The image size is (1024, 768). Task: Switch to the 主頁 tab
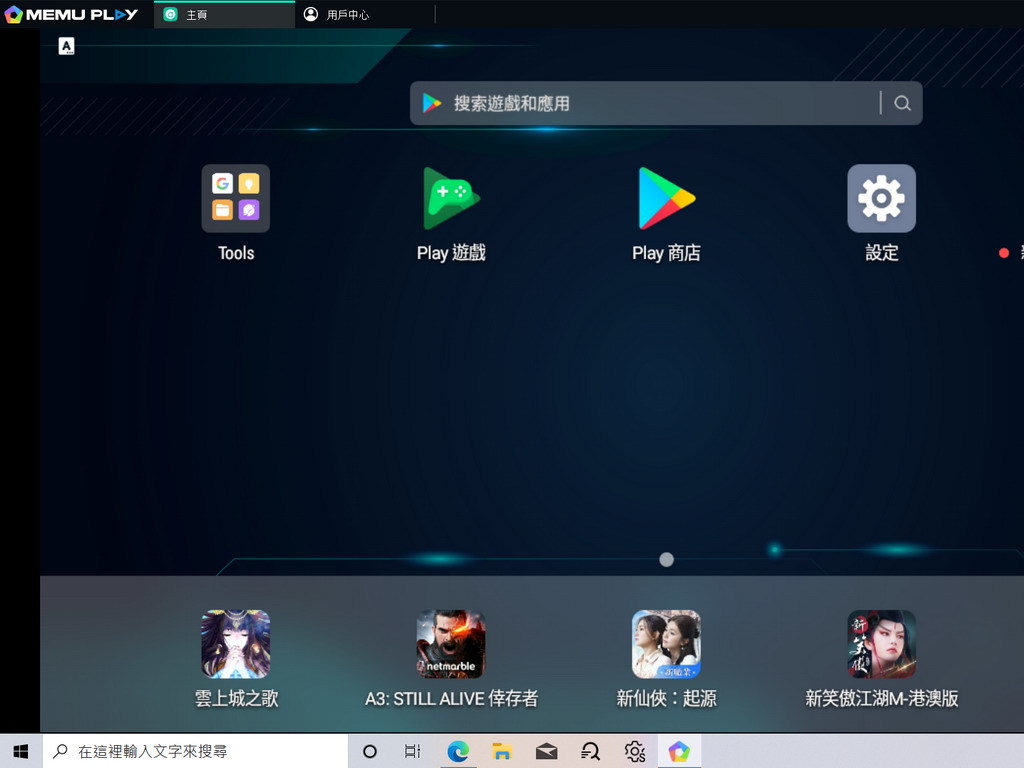(224, 14)
